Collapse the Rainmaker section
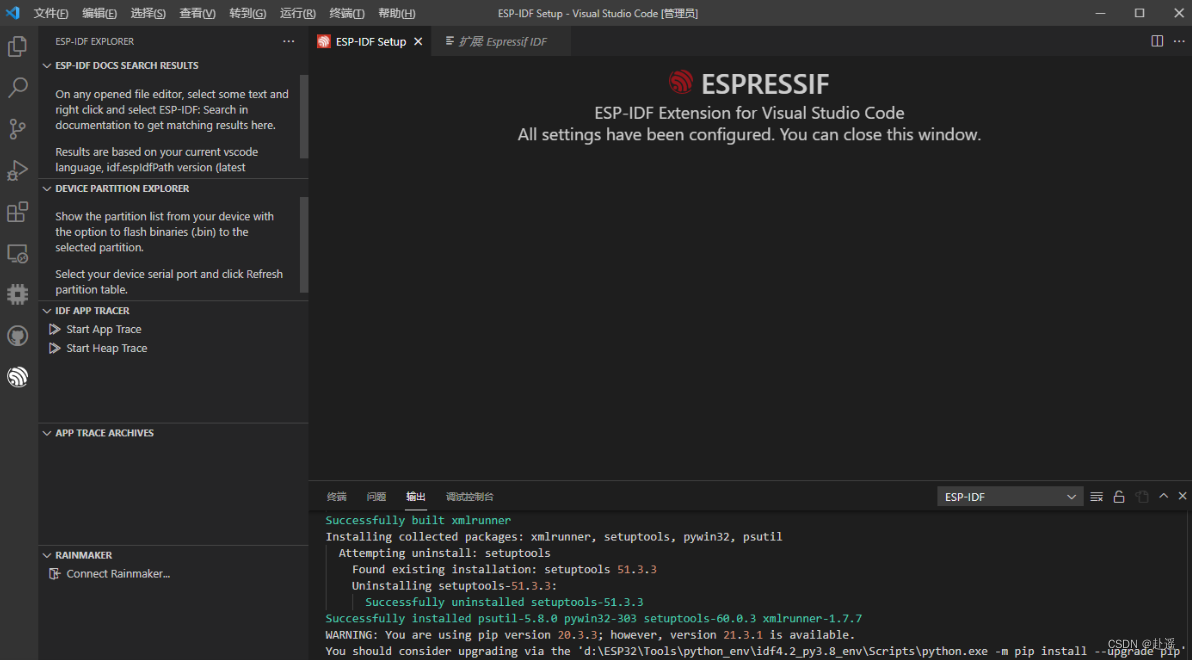This screenshot has width=1192, height=660. pyautogui.click(x=47, y=556)
